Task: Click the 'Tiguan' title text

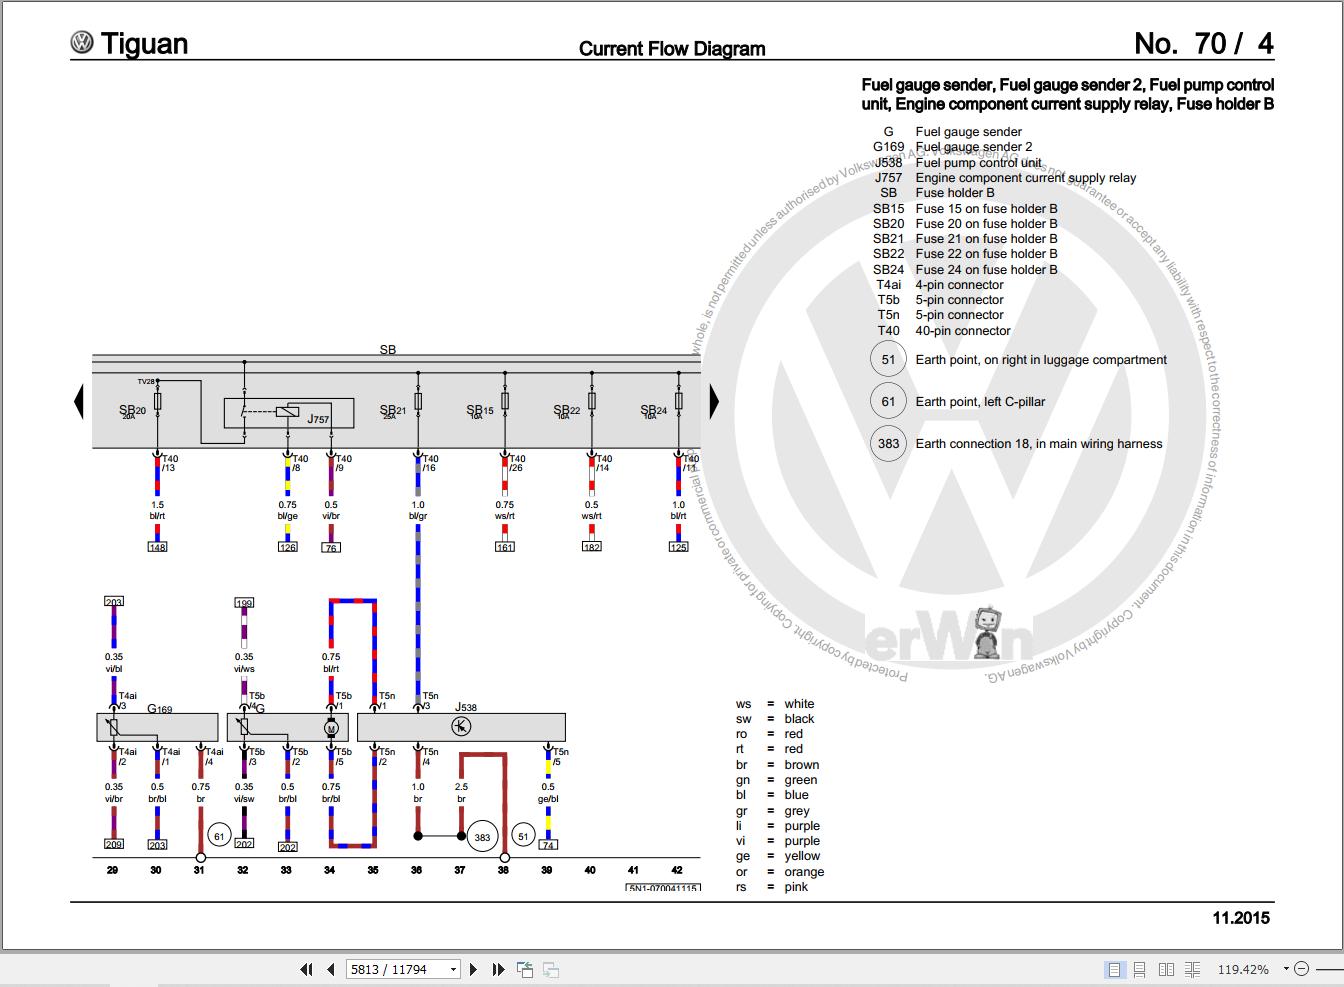Action: (144, 44)
